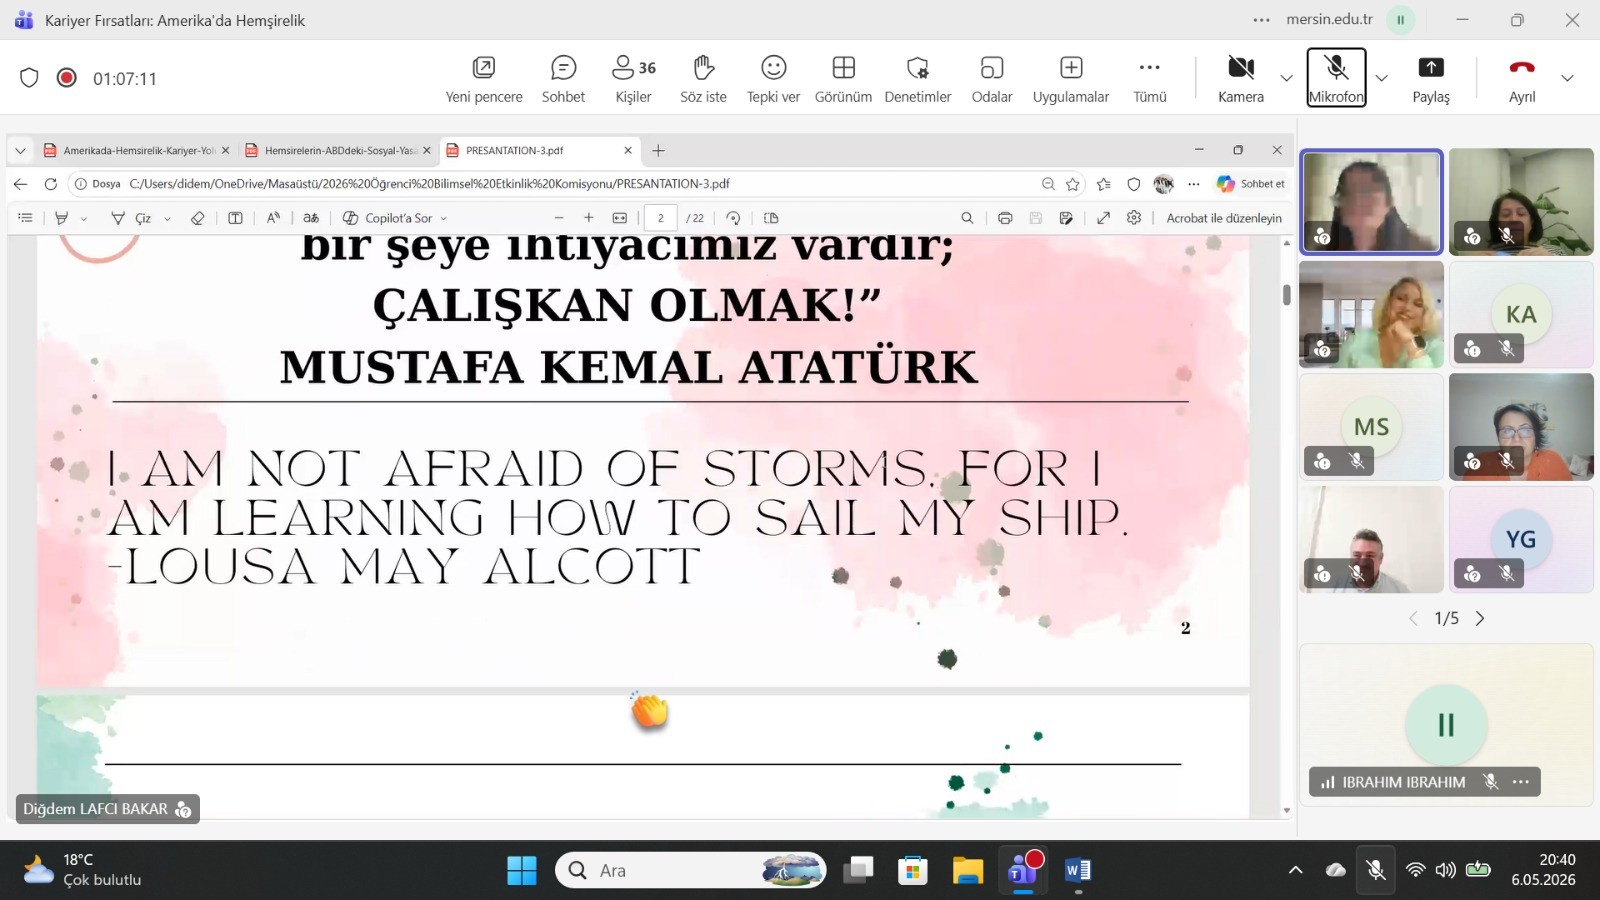Open Odalar breakout rooms

[x=992, y=79]
